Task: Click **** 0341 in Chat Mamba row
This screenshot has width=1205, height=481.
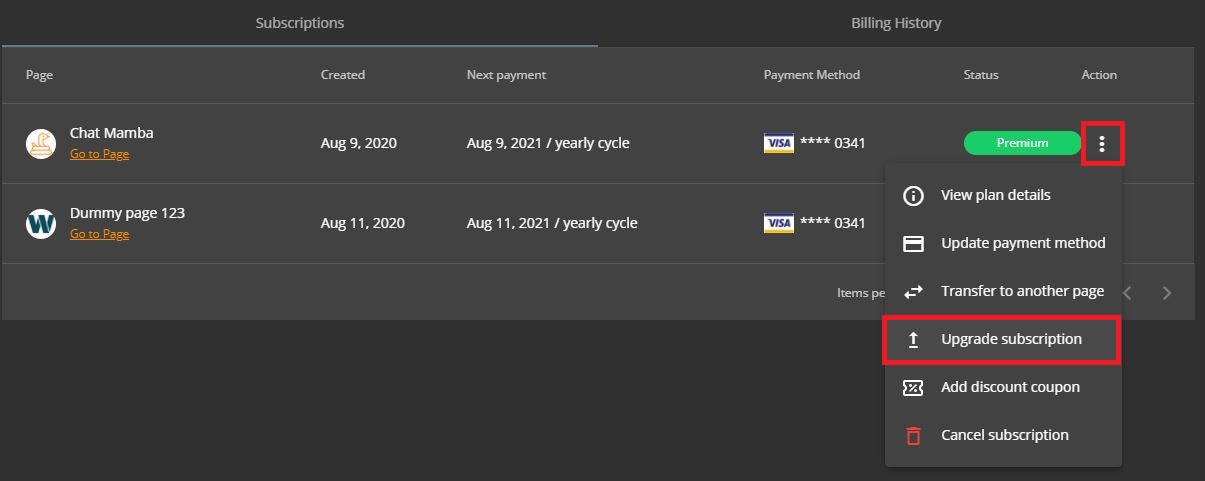Action: click(833, 143)
